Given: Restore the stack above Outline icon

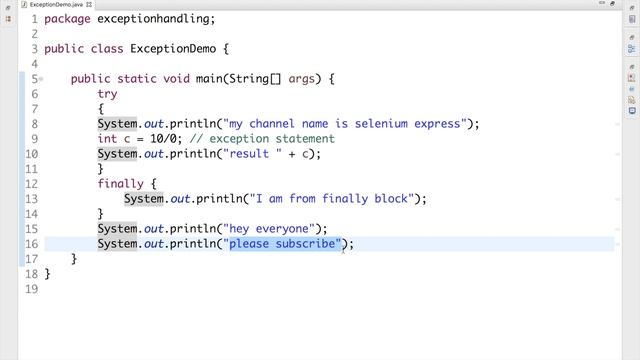Looking at the screenshot, I should tap(632, 37).
